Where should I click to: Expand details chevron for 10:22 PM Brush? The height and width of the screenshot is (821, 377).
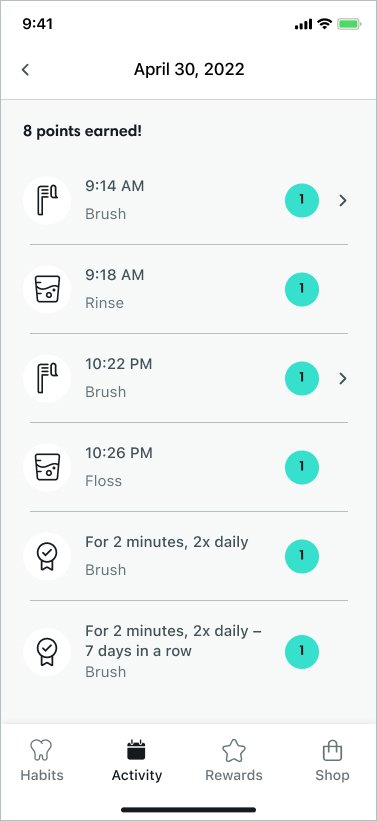(x=343, y=379)
